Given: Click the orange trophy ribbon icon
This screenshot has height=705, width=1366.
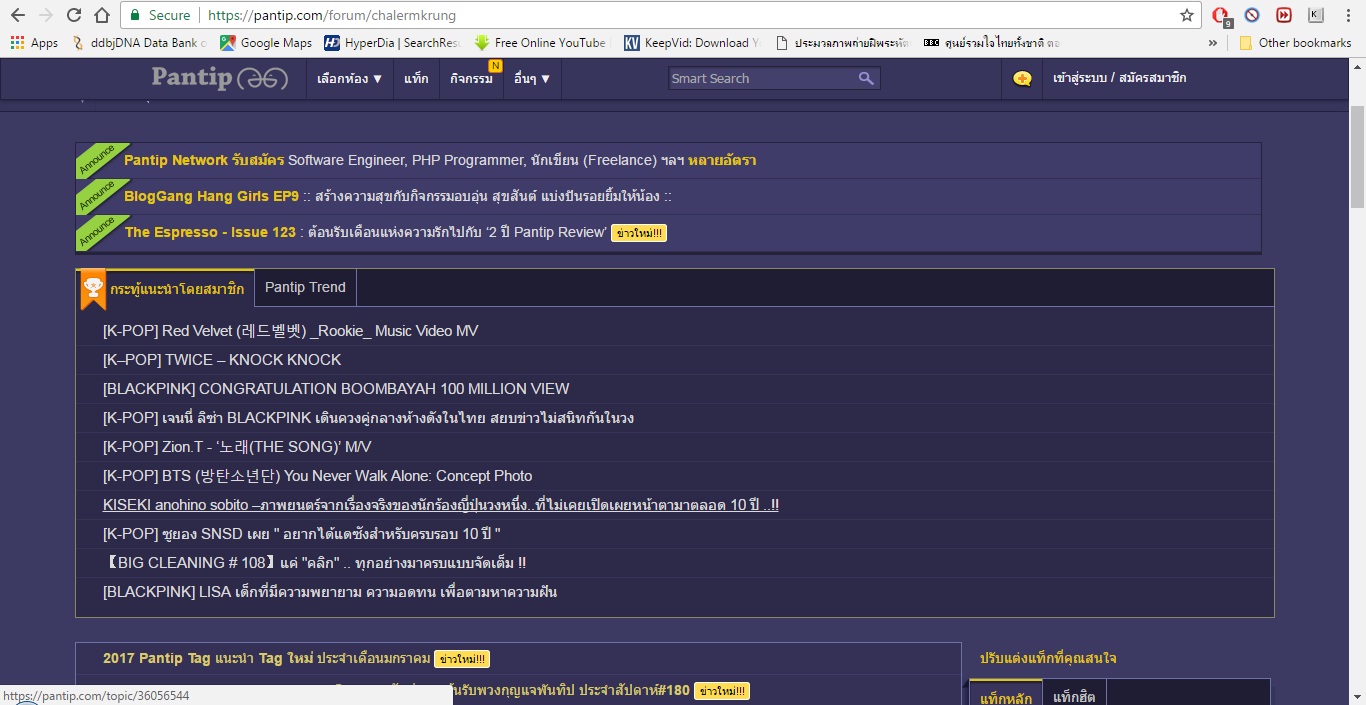Looking at the screenshot, I should tap(93, 289).
